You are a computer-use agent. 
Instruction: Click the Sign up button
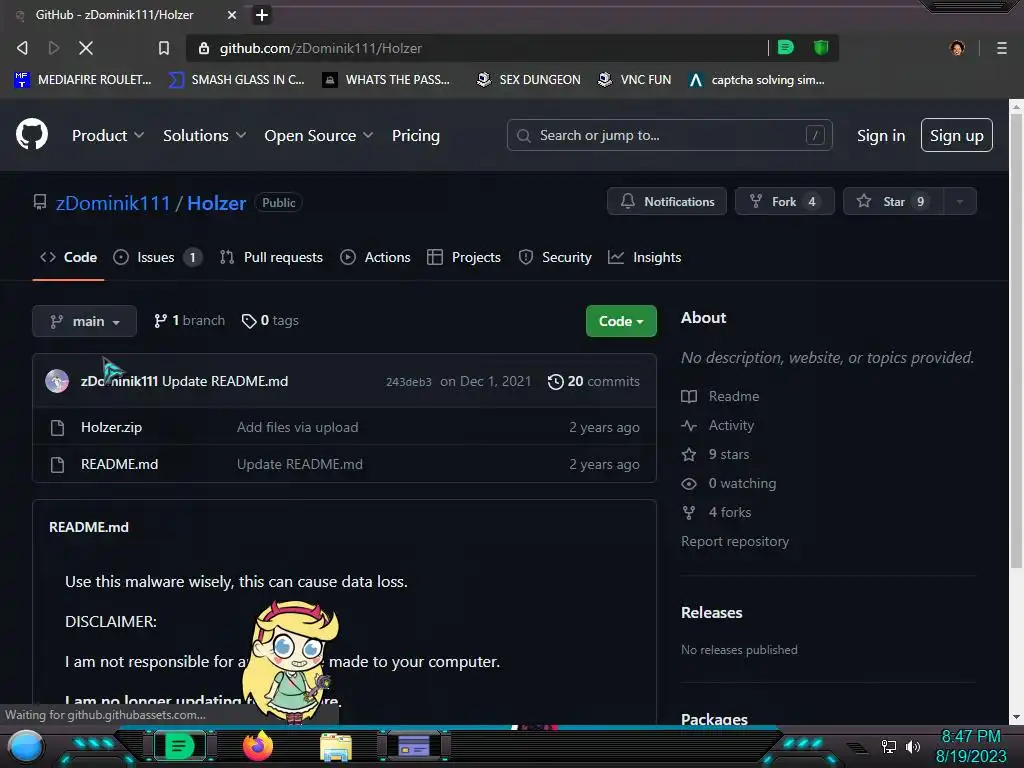tap(956, 135)
